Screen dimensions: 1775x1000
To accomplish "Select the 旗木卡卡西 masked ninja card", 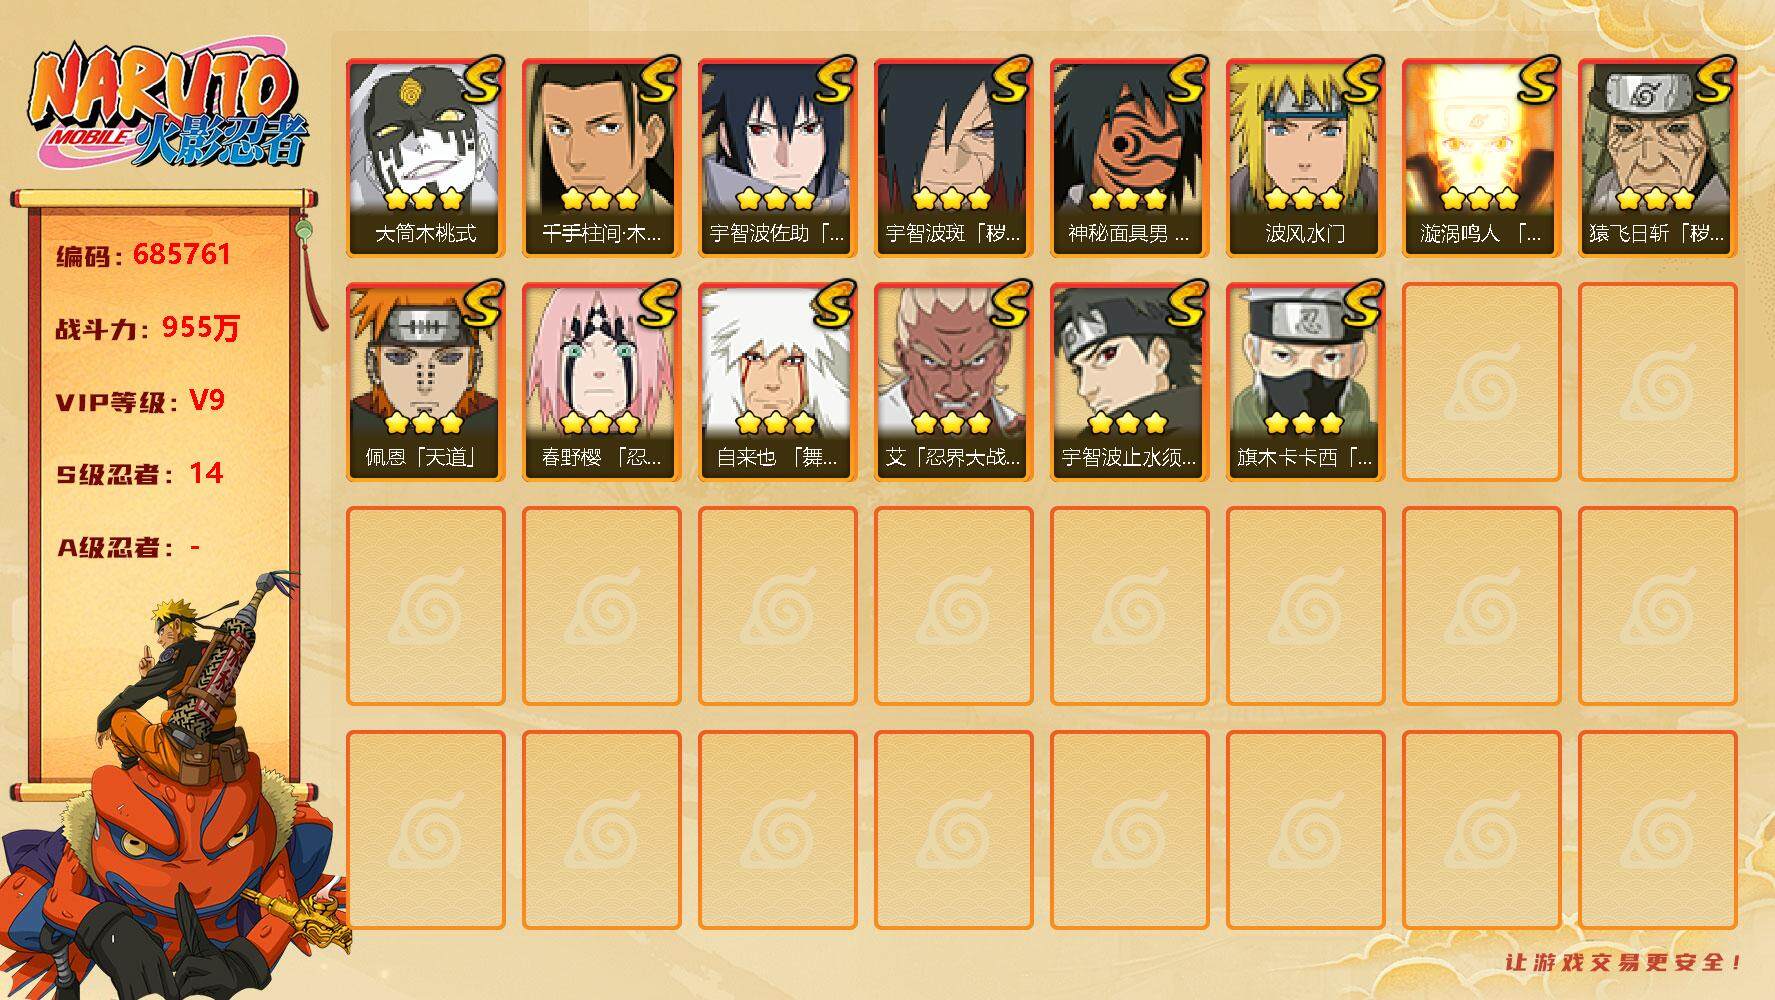I will pos(1306,382).
